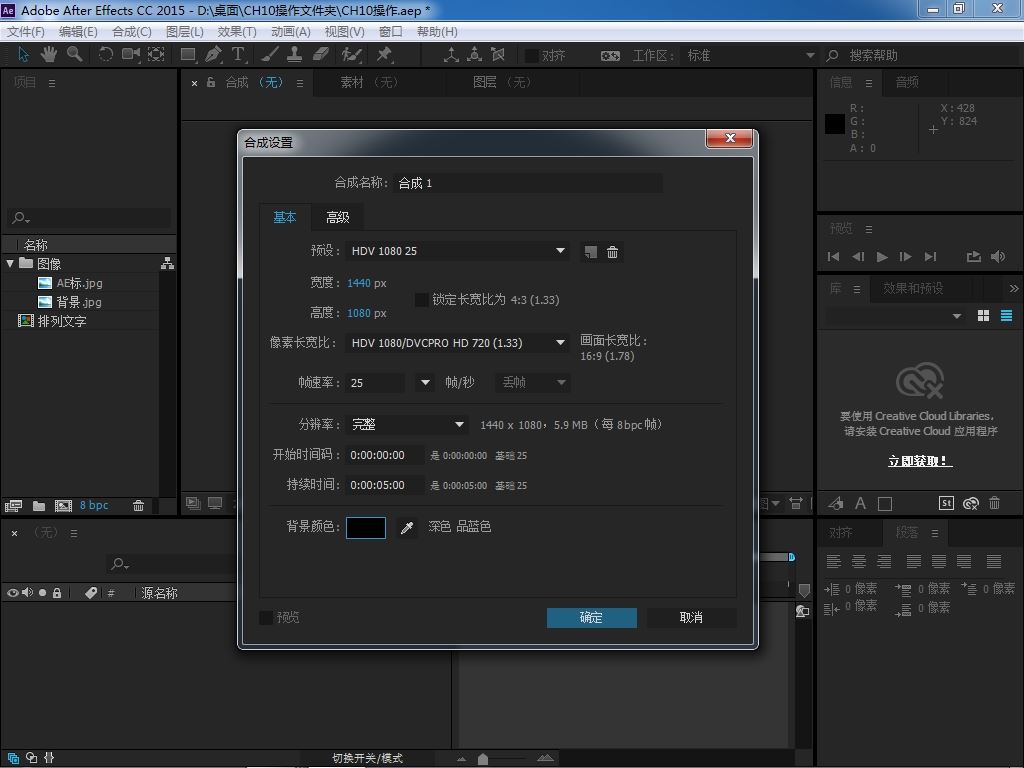Switch library to list view
This screenshot has width=1024, height=768.
[x=1006, y=316]
